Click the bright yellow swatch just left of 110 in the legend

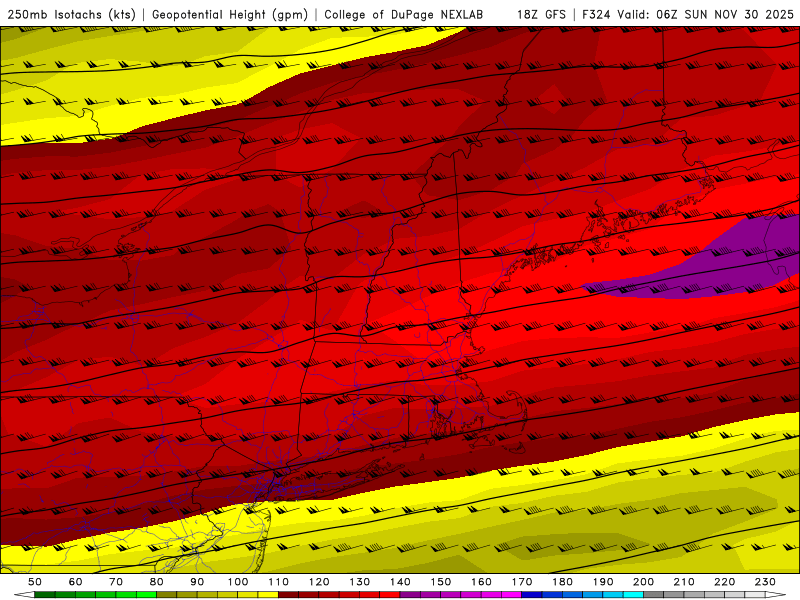point(268,595)
